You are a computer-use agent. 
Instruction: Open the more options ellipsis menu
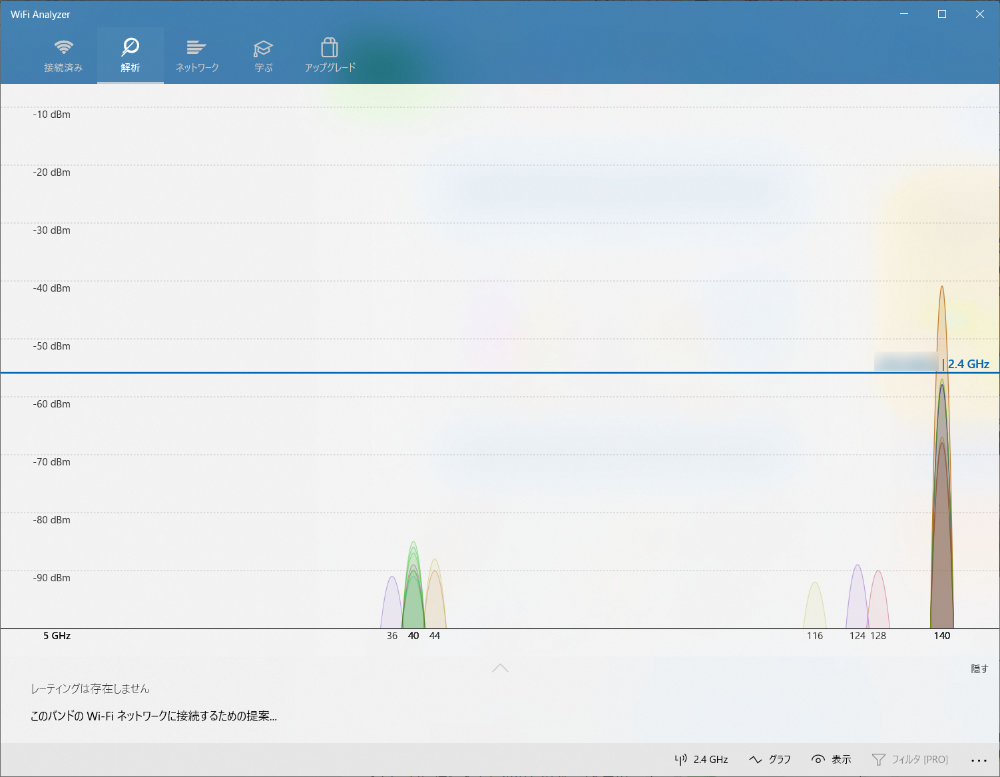tap(979, 760)
